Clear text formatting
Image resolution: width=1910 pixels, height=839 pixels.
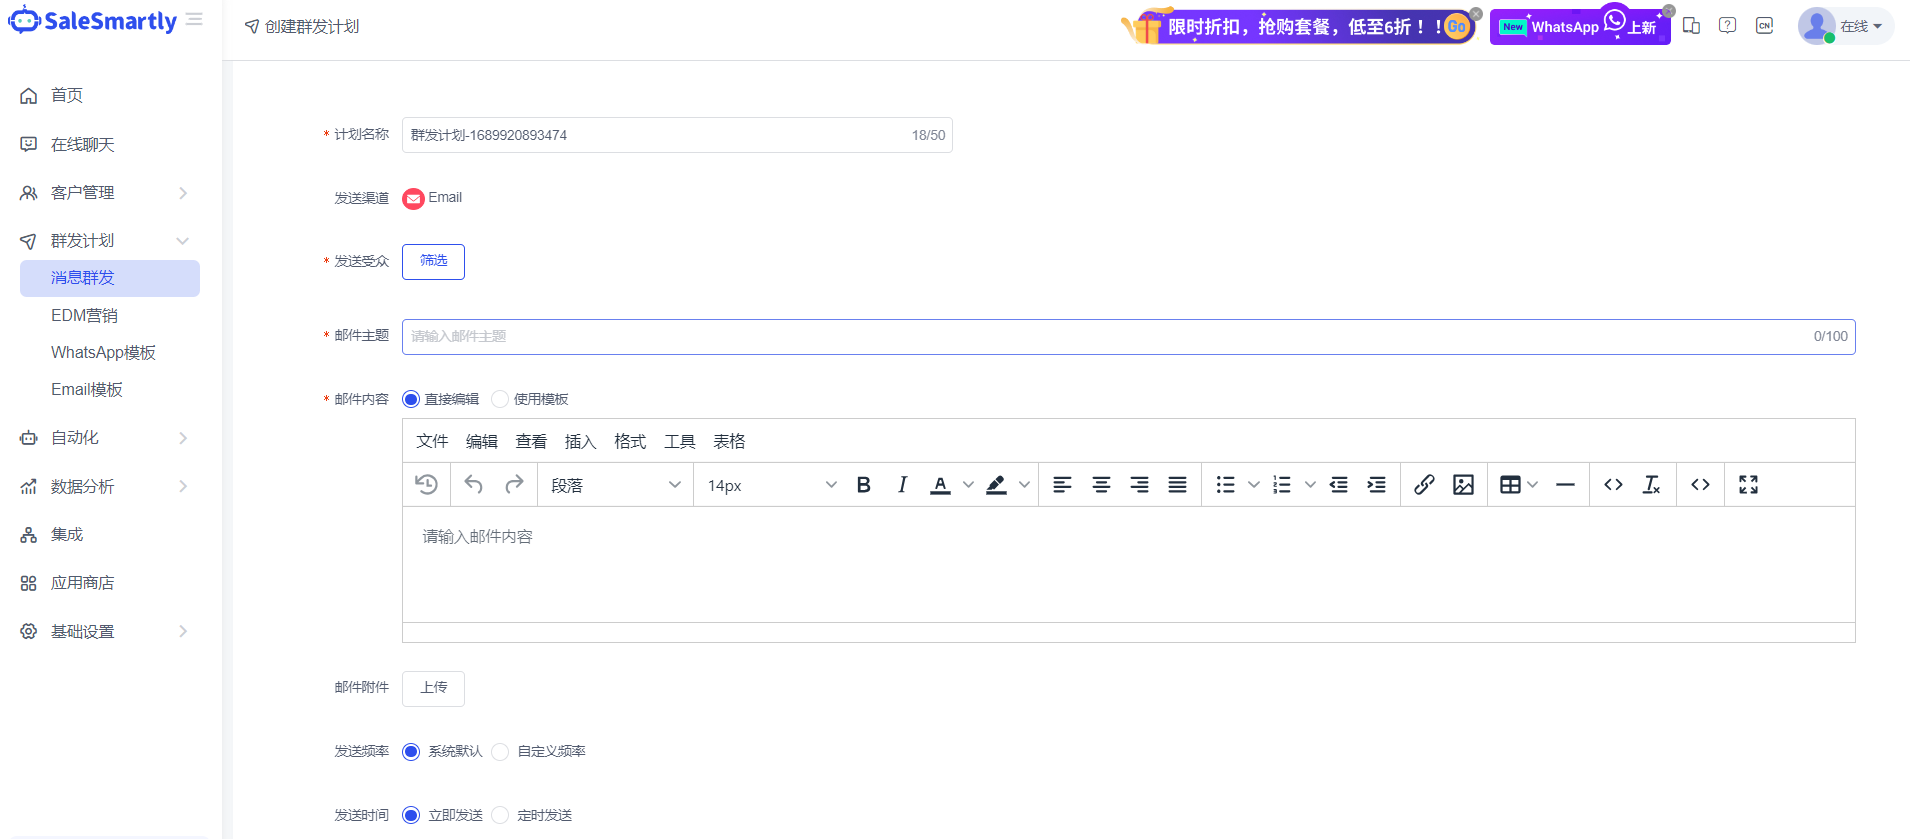click(1652, 485)
